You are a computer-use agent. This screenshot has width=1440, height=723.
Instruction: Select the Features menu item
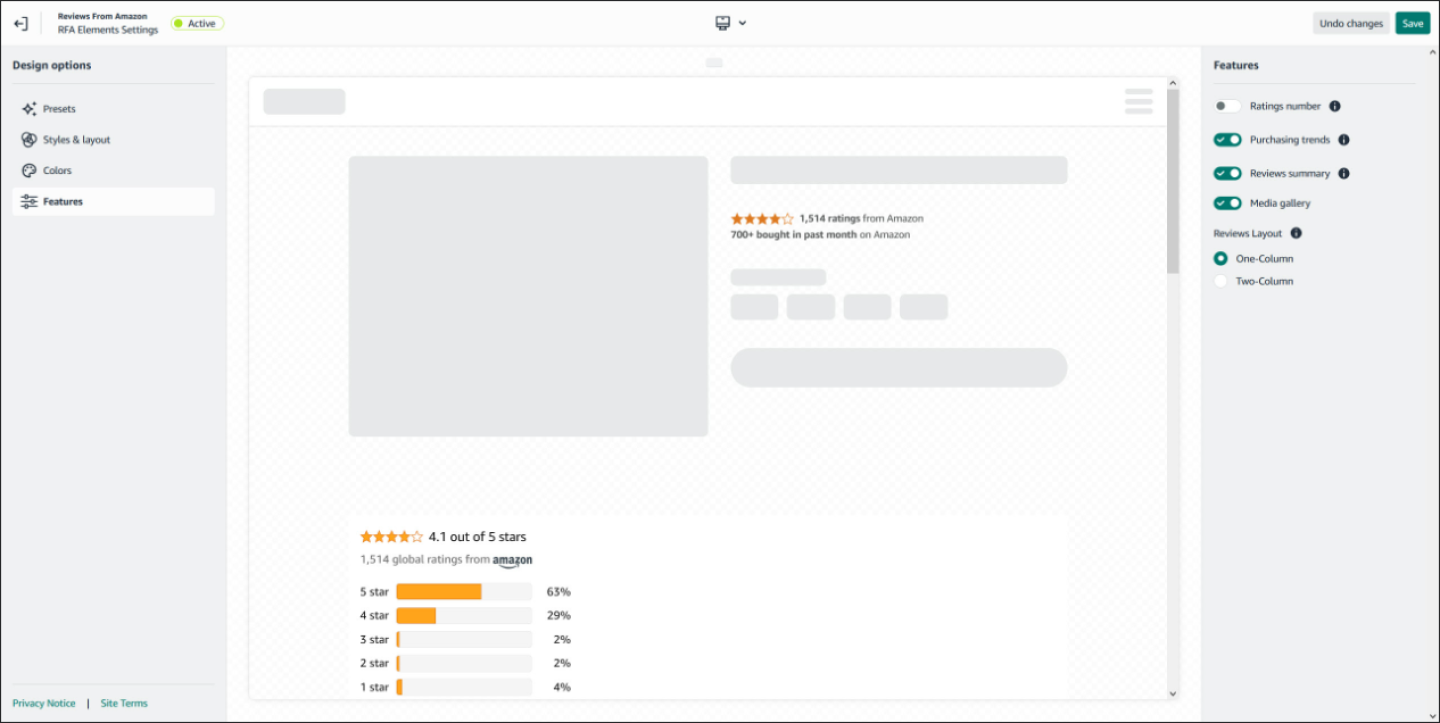click(x=62, y=201)
